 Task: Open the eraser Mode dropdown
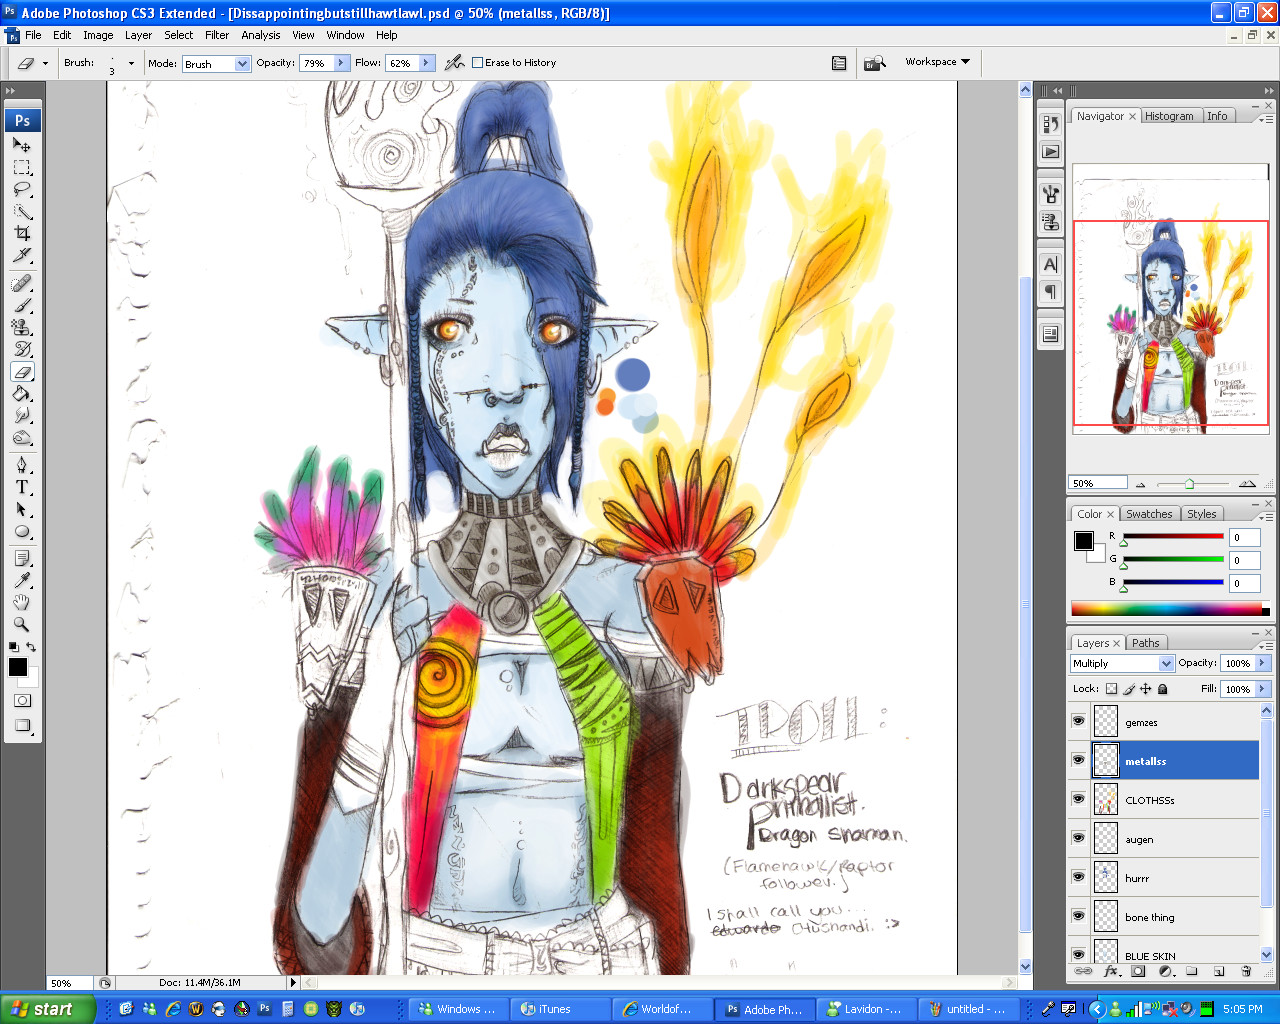point(242,63)
